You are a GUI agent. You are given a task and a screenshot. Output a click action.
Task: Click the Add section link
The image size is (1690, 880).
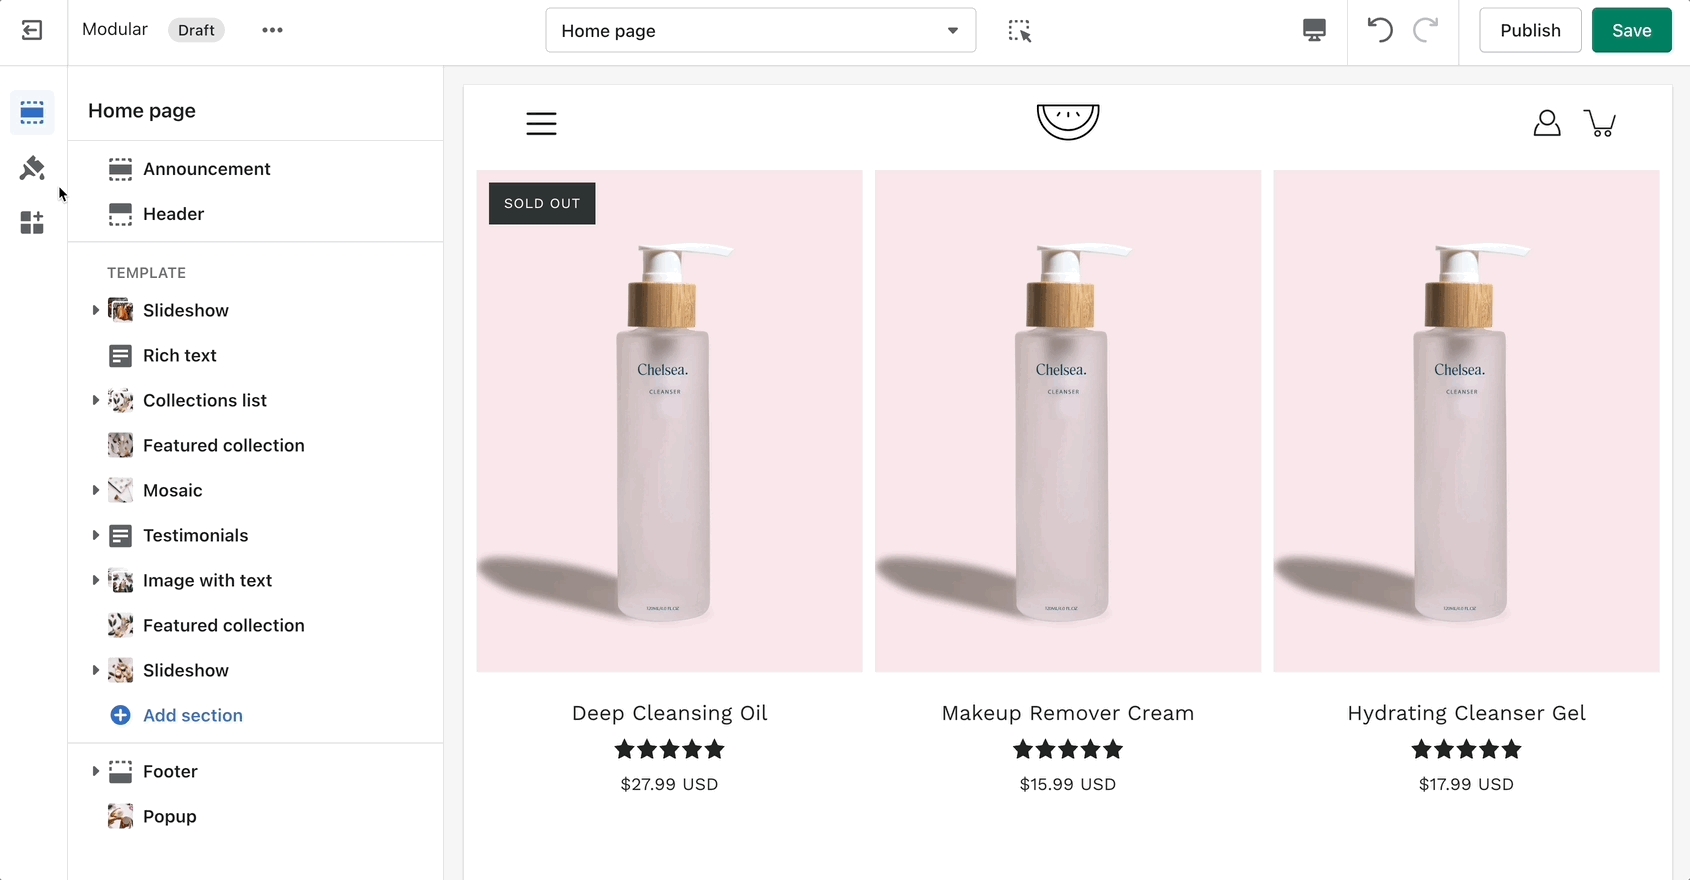192,715
